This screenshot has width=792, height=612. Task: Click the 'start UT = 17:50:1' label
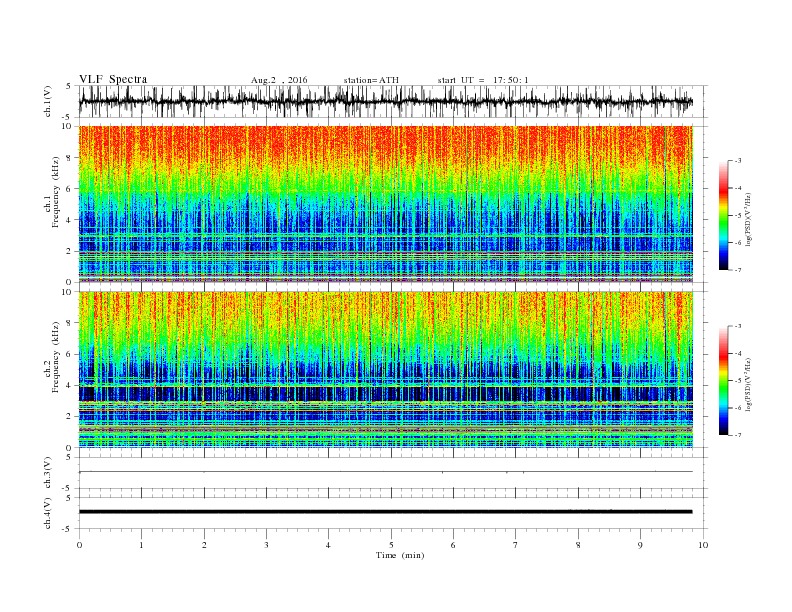(483, 80)
